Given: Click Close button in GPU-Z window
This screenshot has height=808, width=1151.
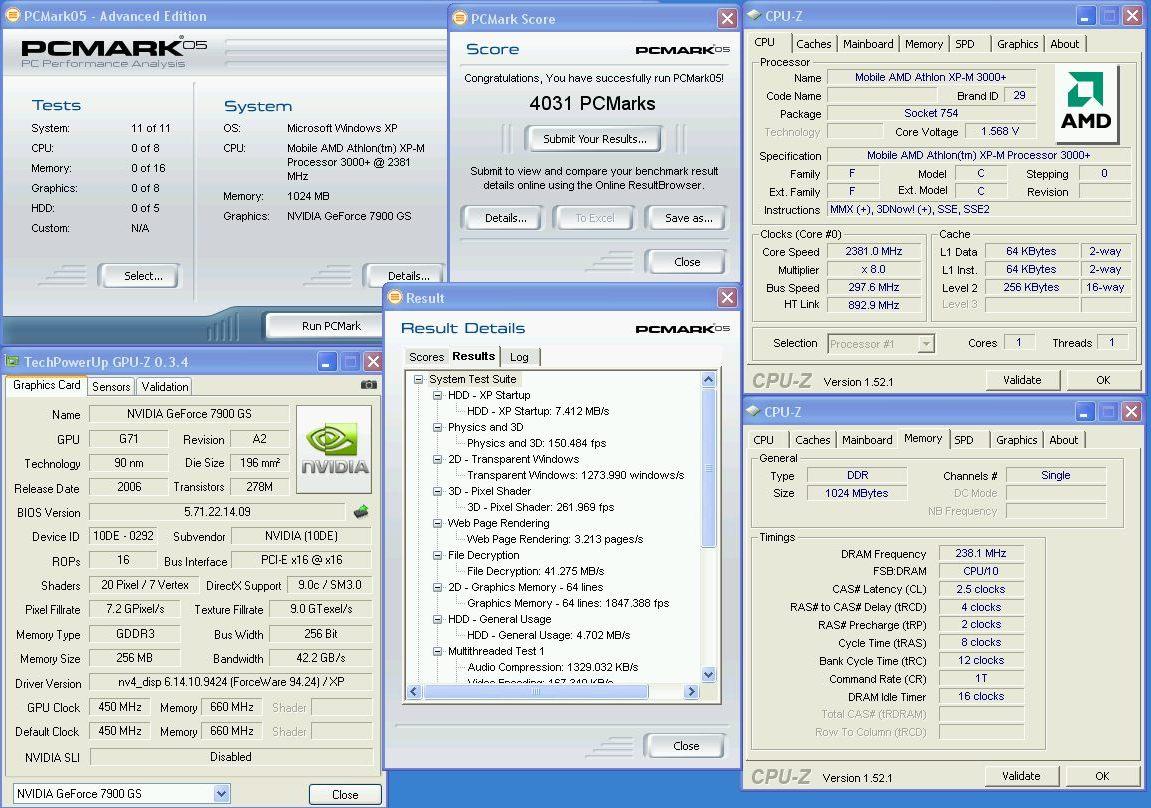Looking at the screenshot, I should click(345, 794).
